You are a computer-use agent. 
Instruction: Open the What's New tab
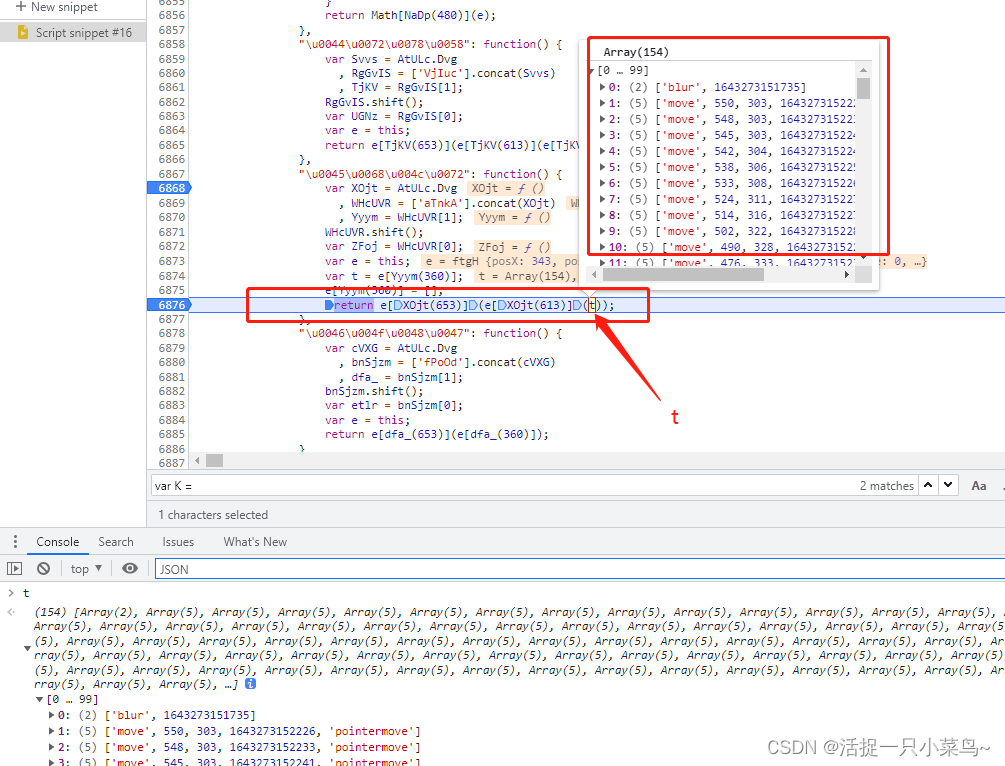click(255, 542)
